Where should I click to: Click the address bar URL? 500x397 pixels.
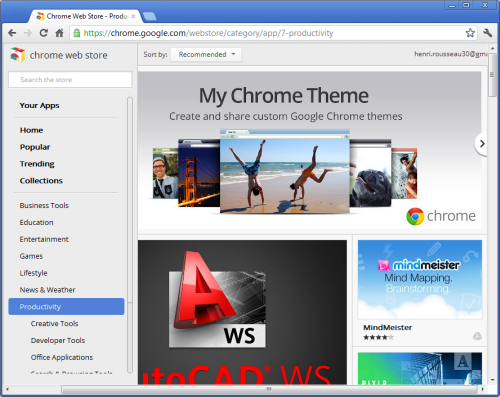[x=208, y=33]
